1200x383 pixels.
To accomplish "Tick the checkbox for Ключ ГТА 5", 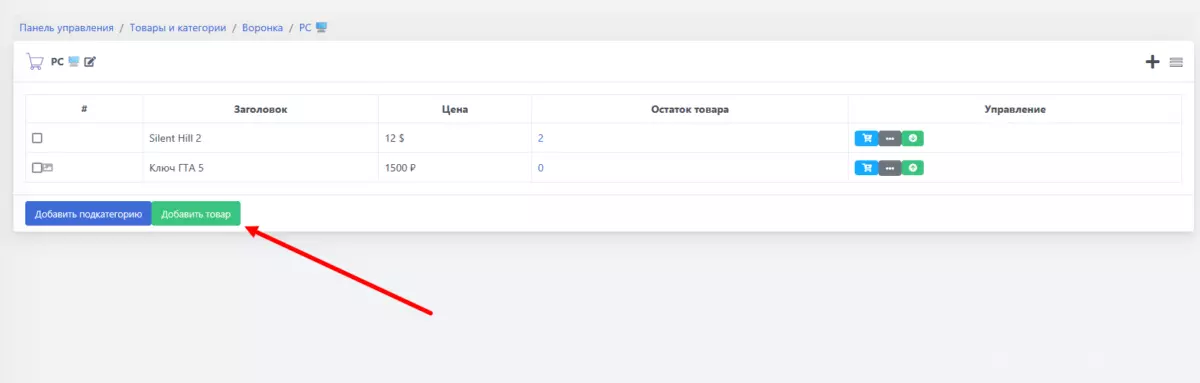I will tap(37, 168).
